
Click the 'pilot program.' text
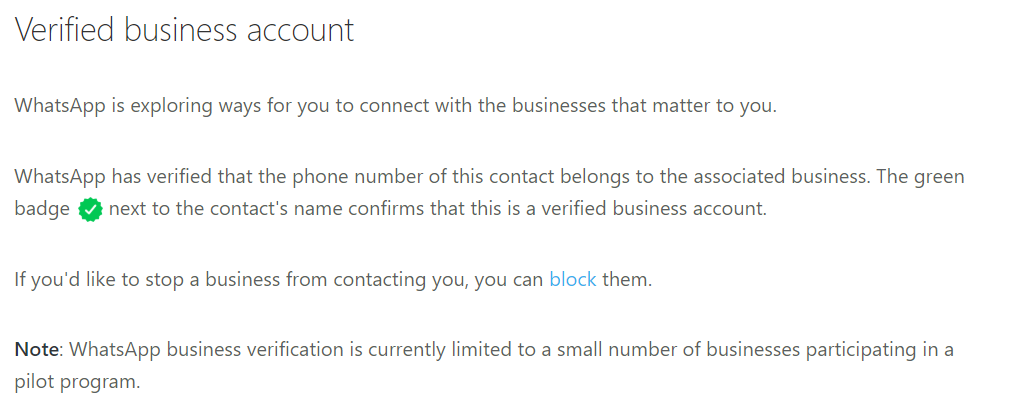pyautogui.click(x=77, y=383)
